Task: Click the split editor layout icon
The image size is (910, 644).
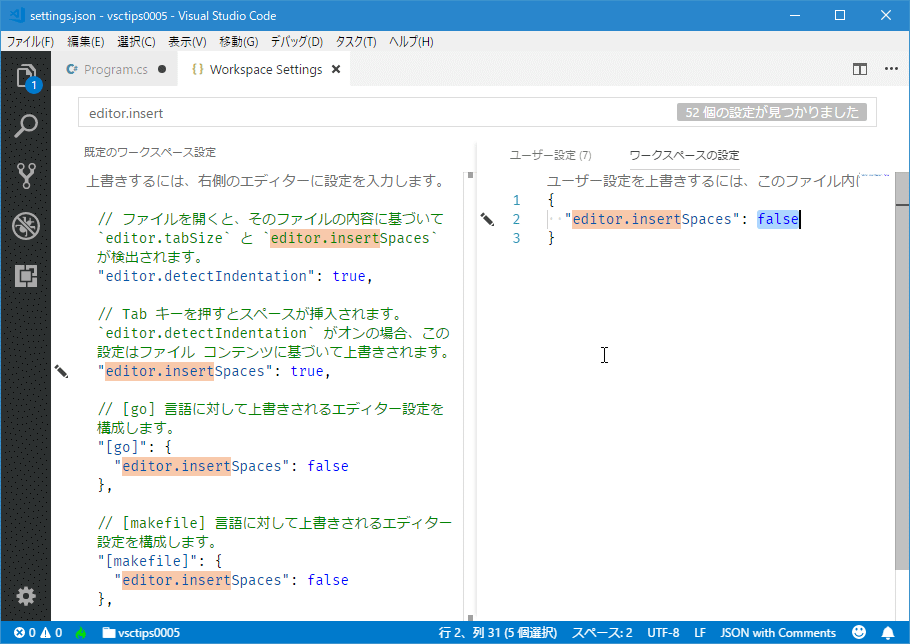Action: (x=859, y=70)
